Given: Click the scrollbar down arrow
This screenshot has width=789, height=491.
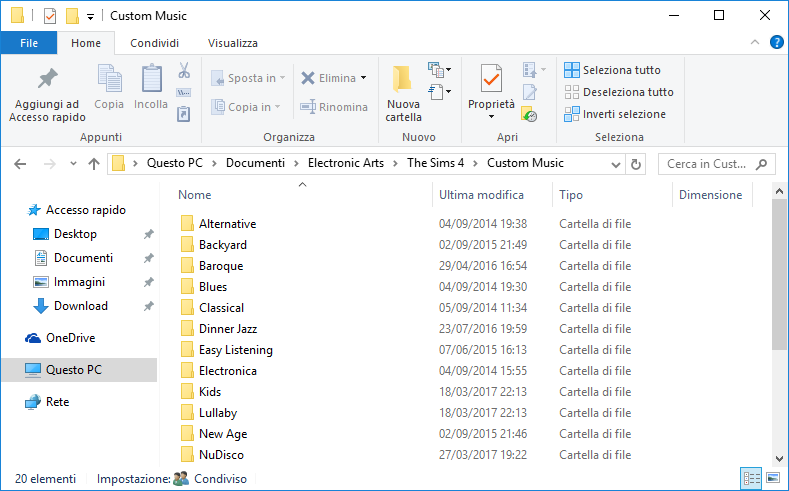Looking at the screenshot, I should [779, 458].
